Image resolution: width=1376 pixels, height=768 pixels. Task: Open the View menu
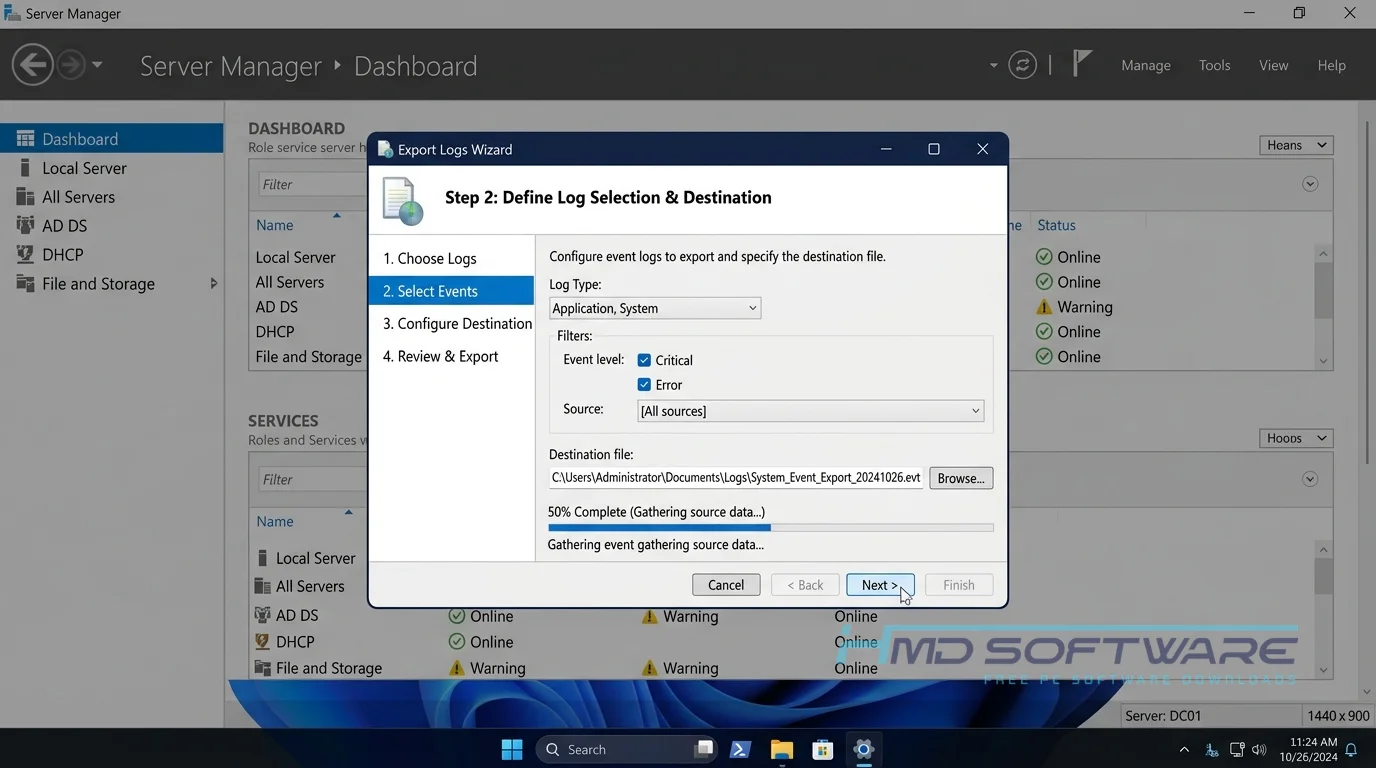[1273, 65]
